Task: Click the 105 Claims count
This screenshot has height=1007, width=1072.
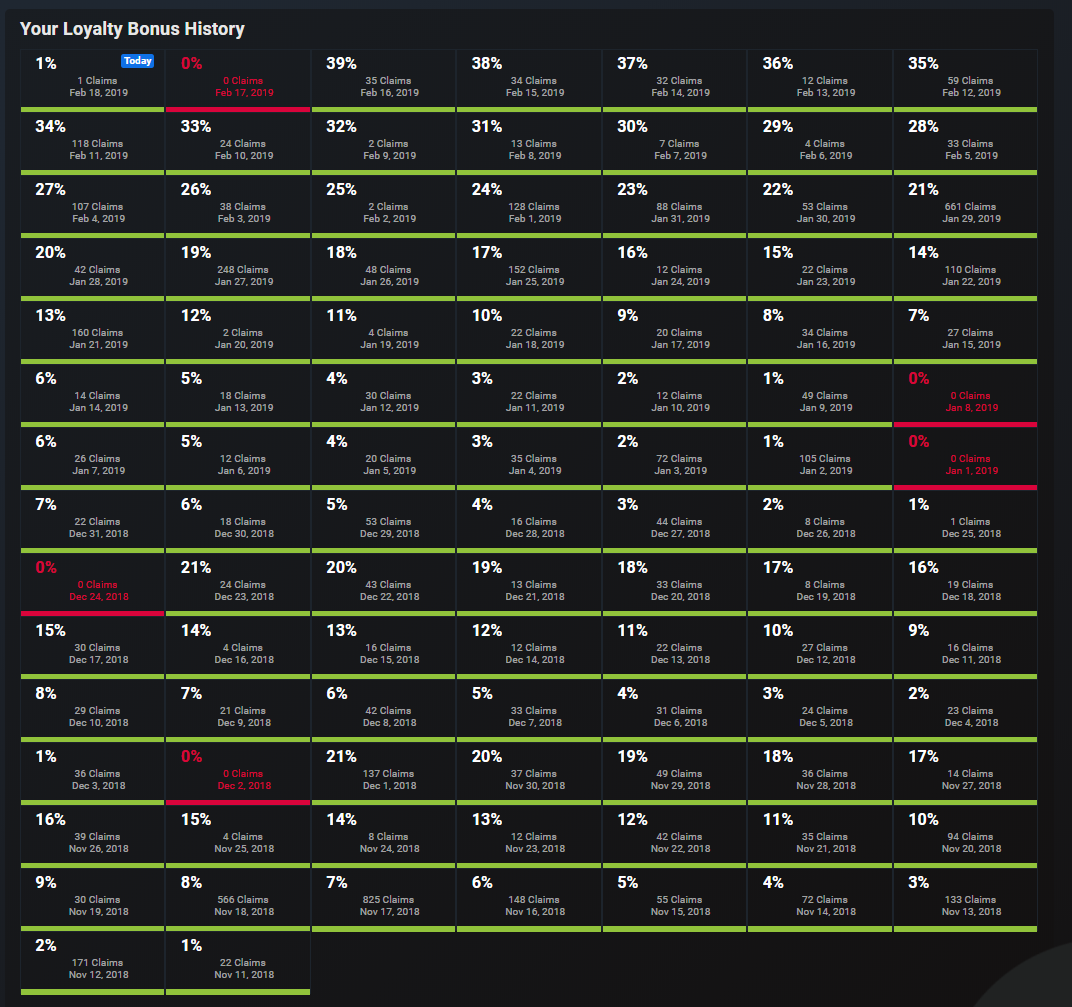Action: (x=825, y=459)
